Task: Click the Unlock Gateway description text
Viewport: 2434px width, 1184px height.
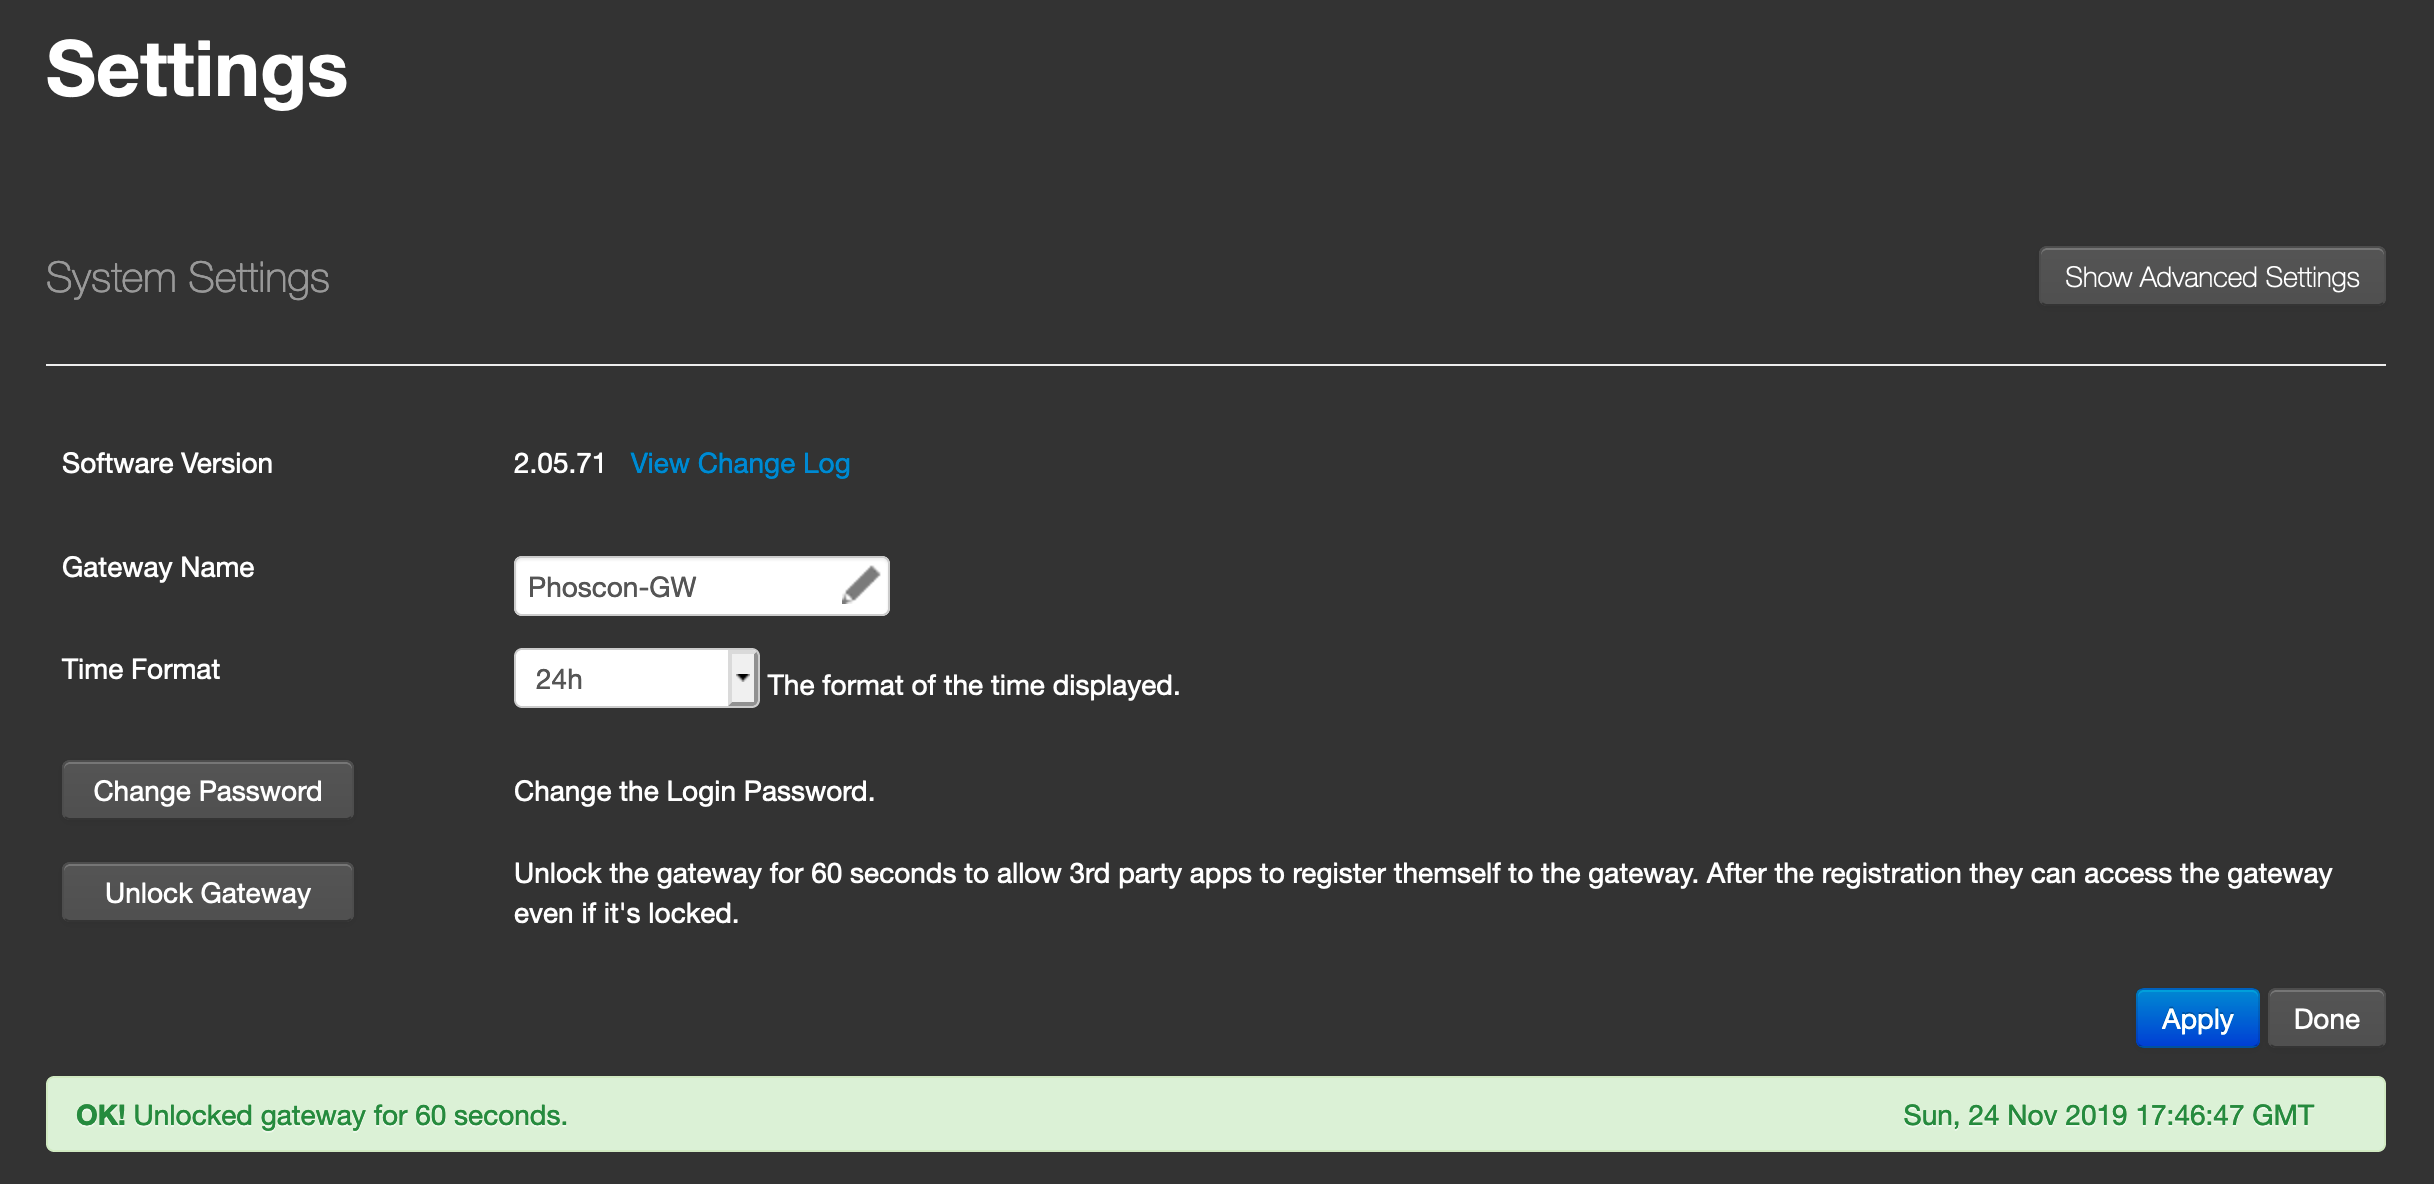Action: tap(1423, 893)
